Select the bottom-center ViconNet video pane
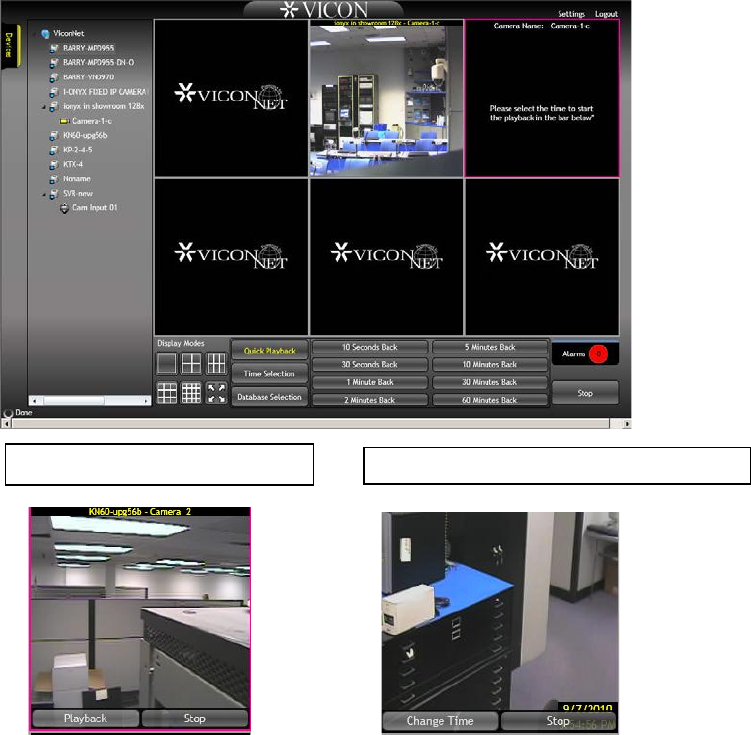This screenshot has width=751, height=735. tap(387, 257)
